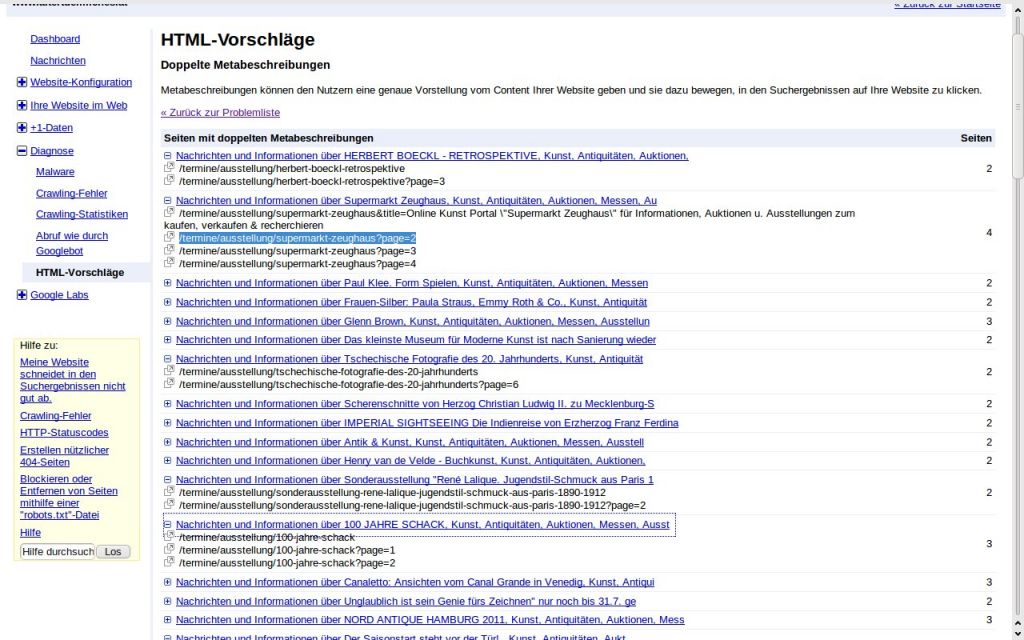Expand the +1-Daten sidebar section
The image size is (1024, 640).
click(x=22, y=128)
